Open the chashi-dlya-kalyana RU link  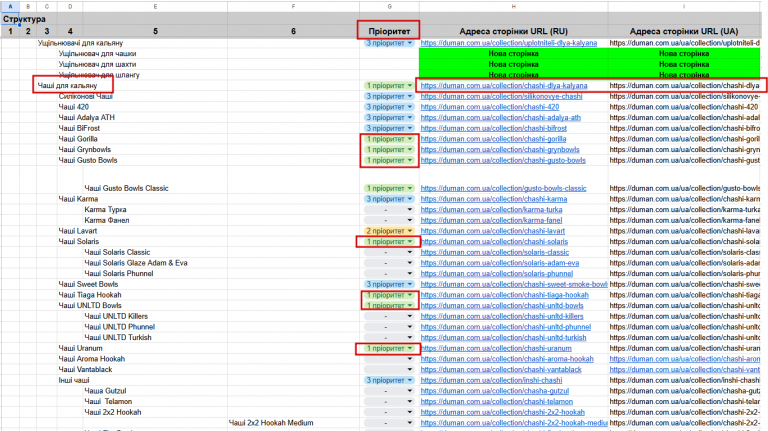(x=504, y=86)
